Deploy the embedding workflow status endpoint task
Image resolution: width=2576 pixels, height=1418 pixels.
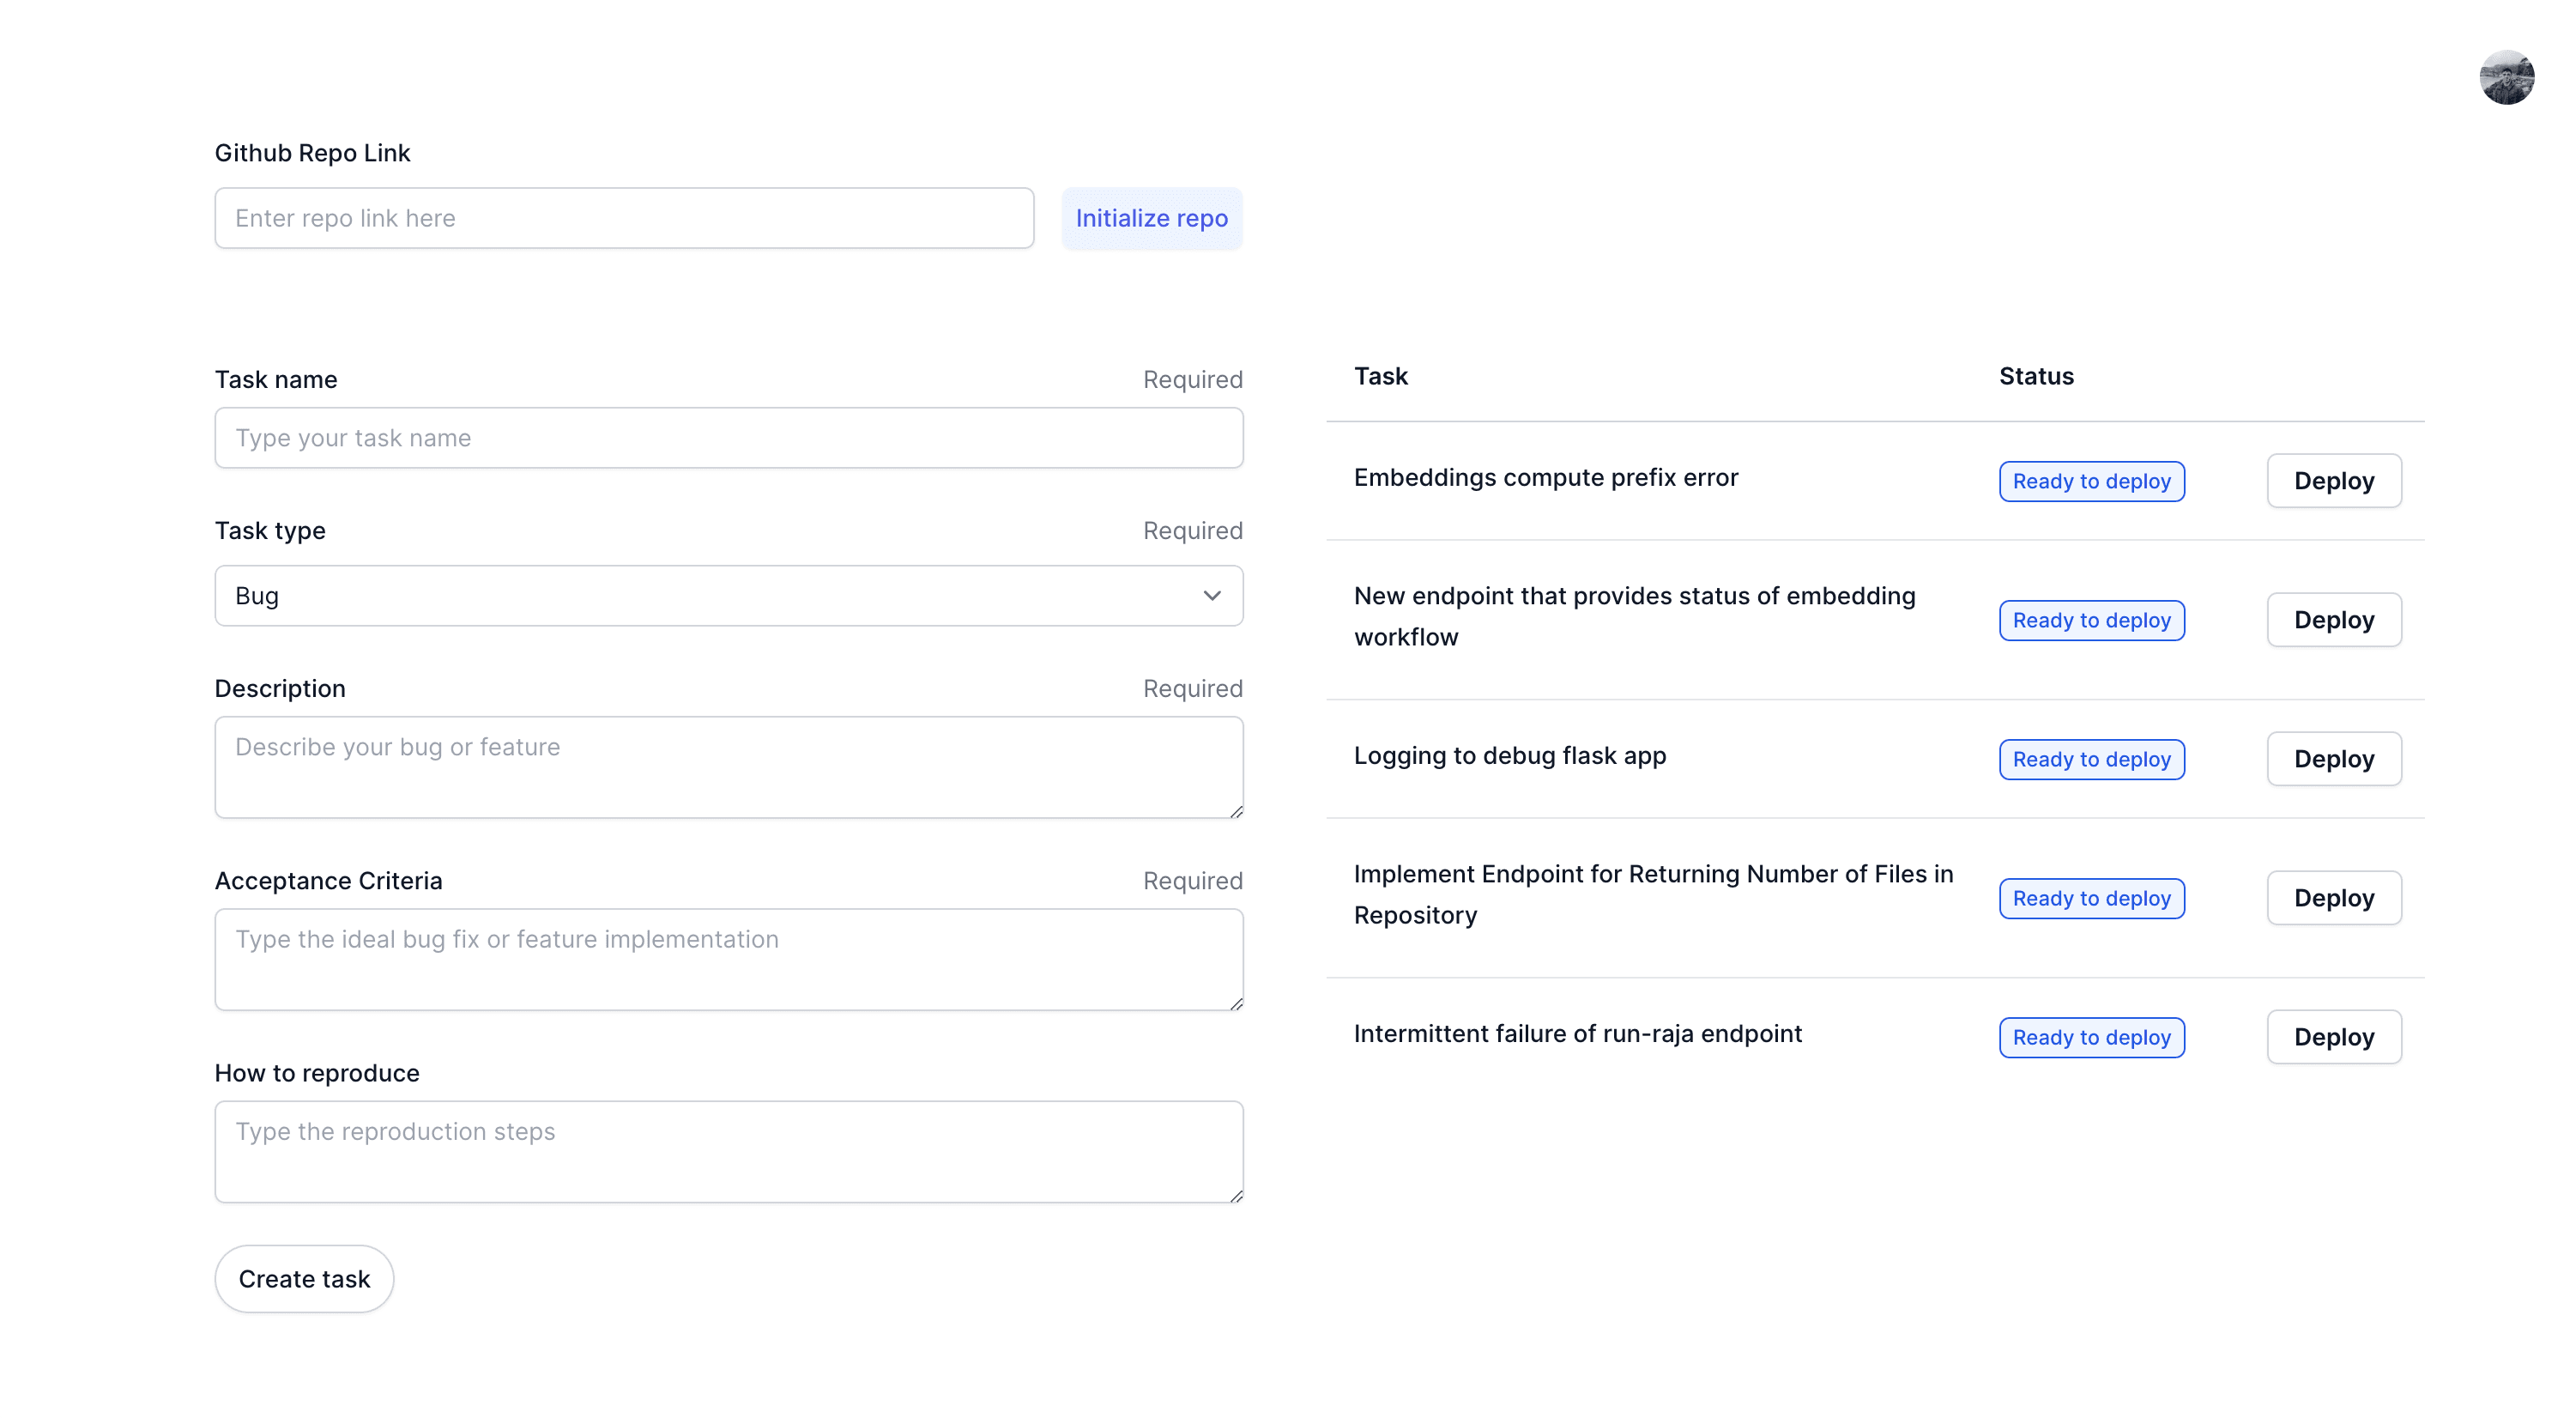pyautogui.click(x=2333, y=620)
